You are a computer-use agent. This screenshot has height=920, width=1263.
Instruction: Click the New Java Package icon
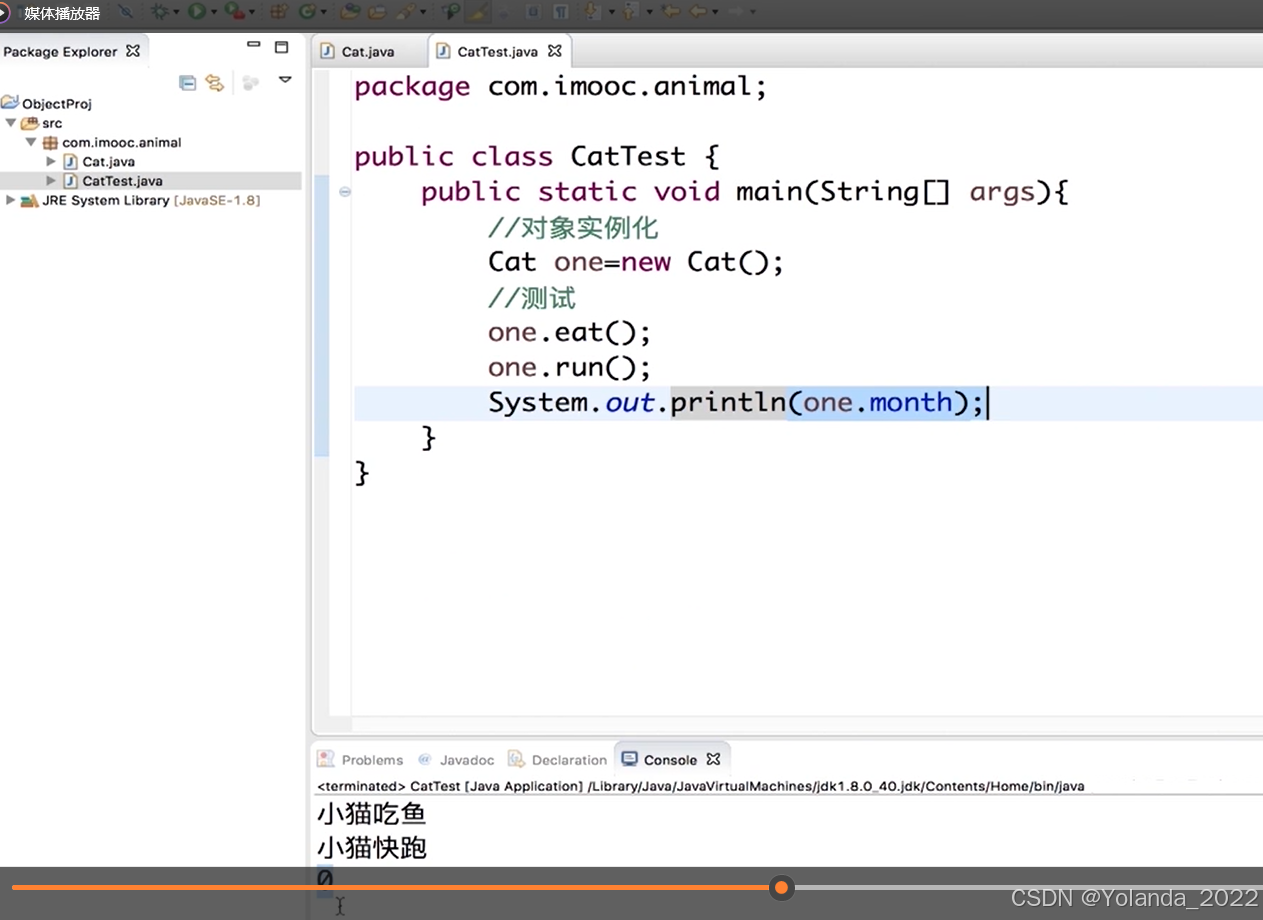(x=281, y=11)
